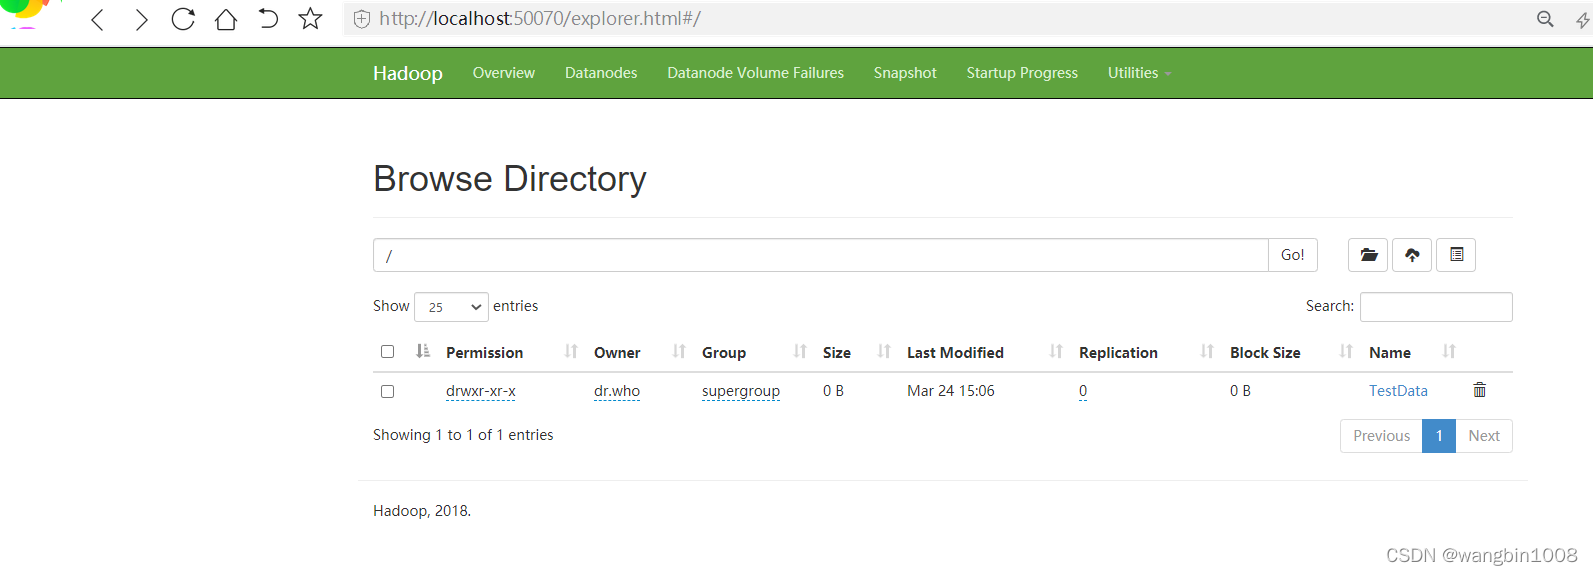Click the create directory folder icon

coord(1368,255)
